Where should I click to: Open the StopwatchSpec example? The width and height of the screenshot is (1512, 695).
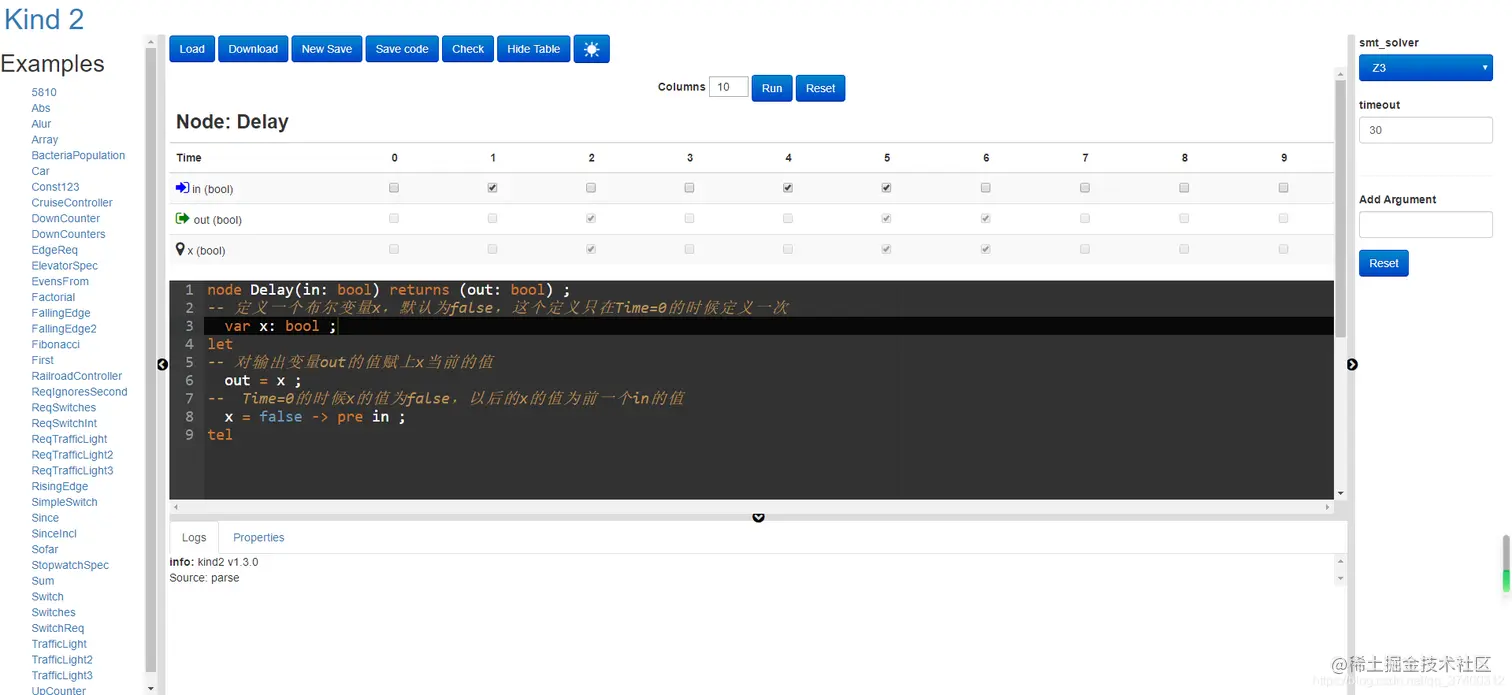[x=70, y=565]
